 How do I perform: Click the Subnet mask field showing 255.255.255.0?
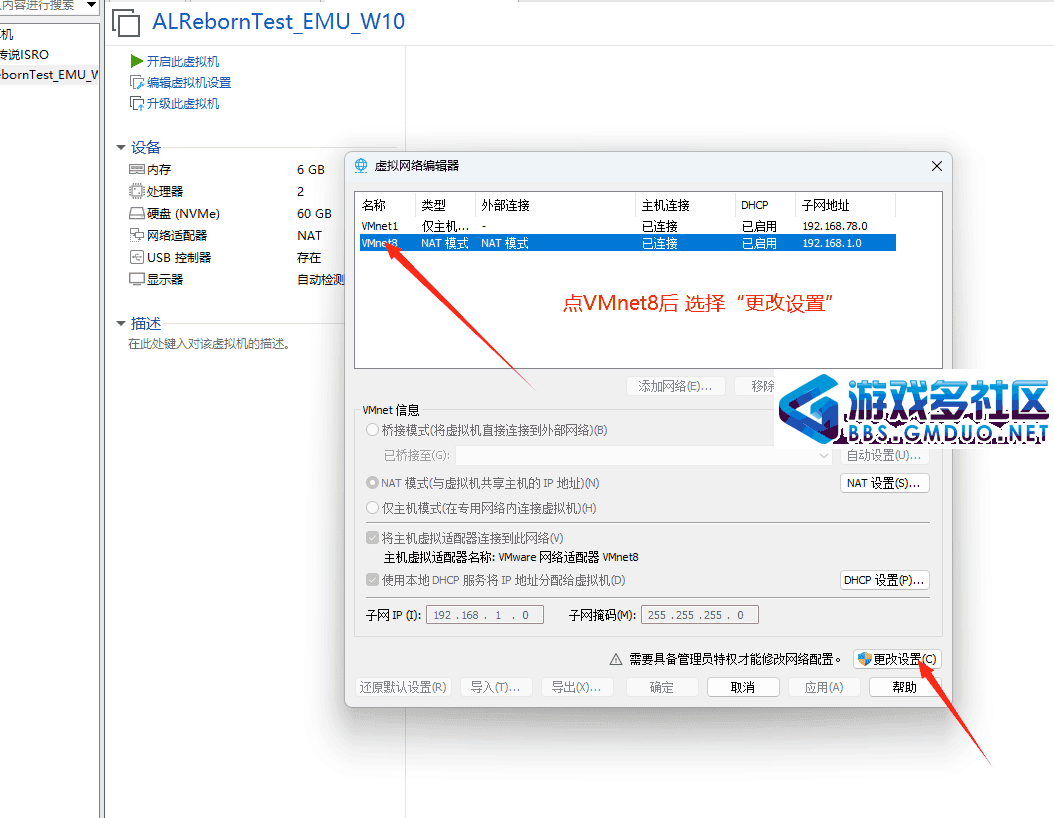pyautogui.click(x=700, y=615)
